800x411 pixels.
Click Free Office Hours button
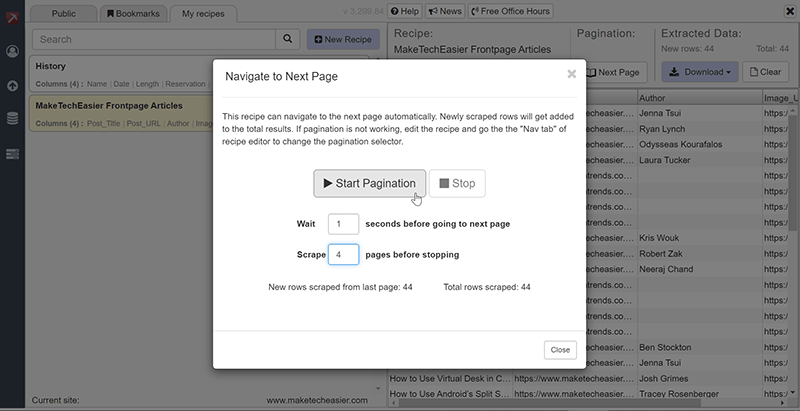pyautogui.click(x=510, y=11)
